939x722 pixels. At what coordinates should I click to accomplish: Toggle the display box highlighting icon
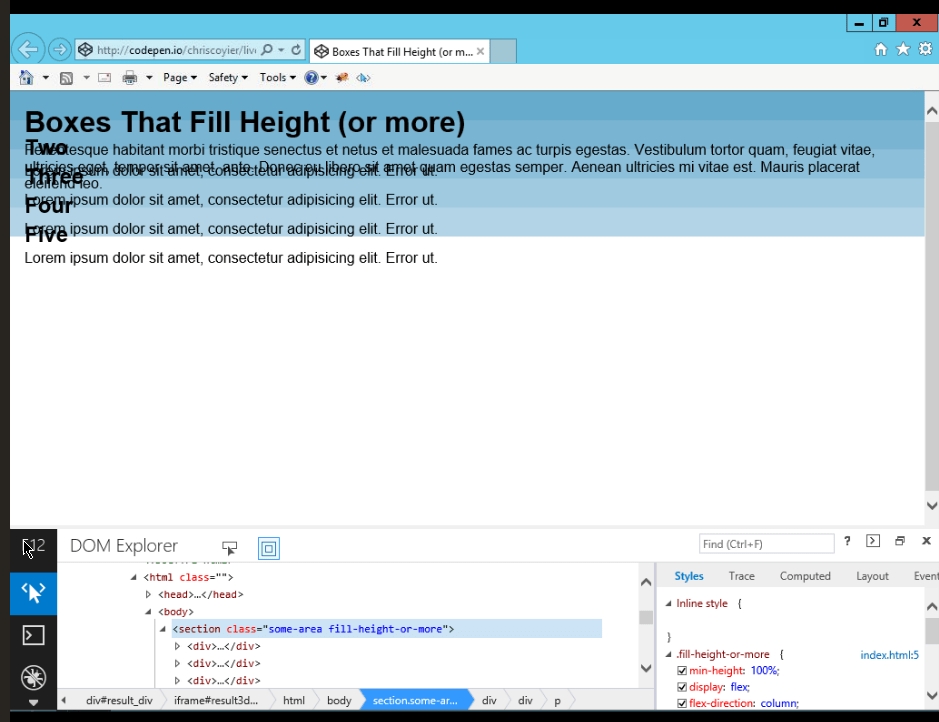pyautogui.click(x=268, y=547)
